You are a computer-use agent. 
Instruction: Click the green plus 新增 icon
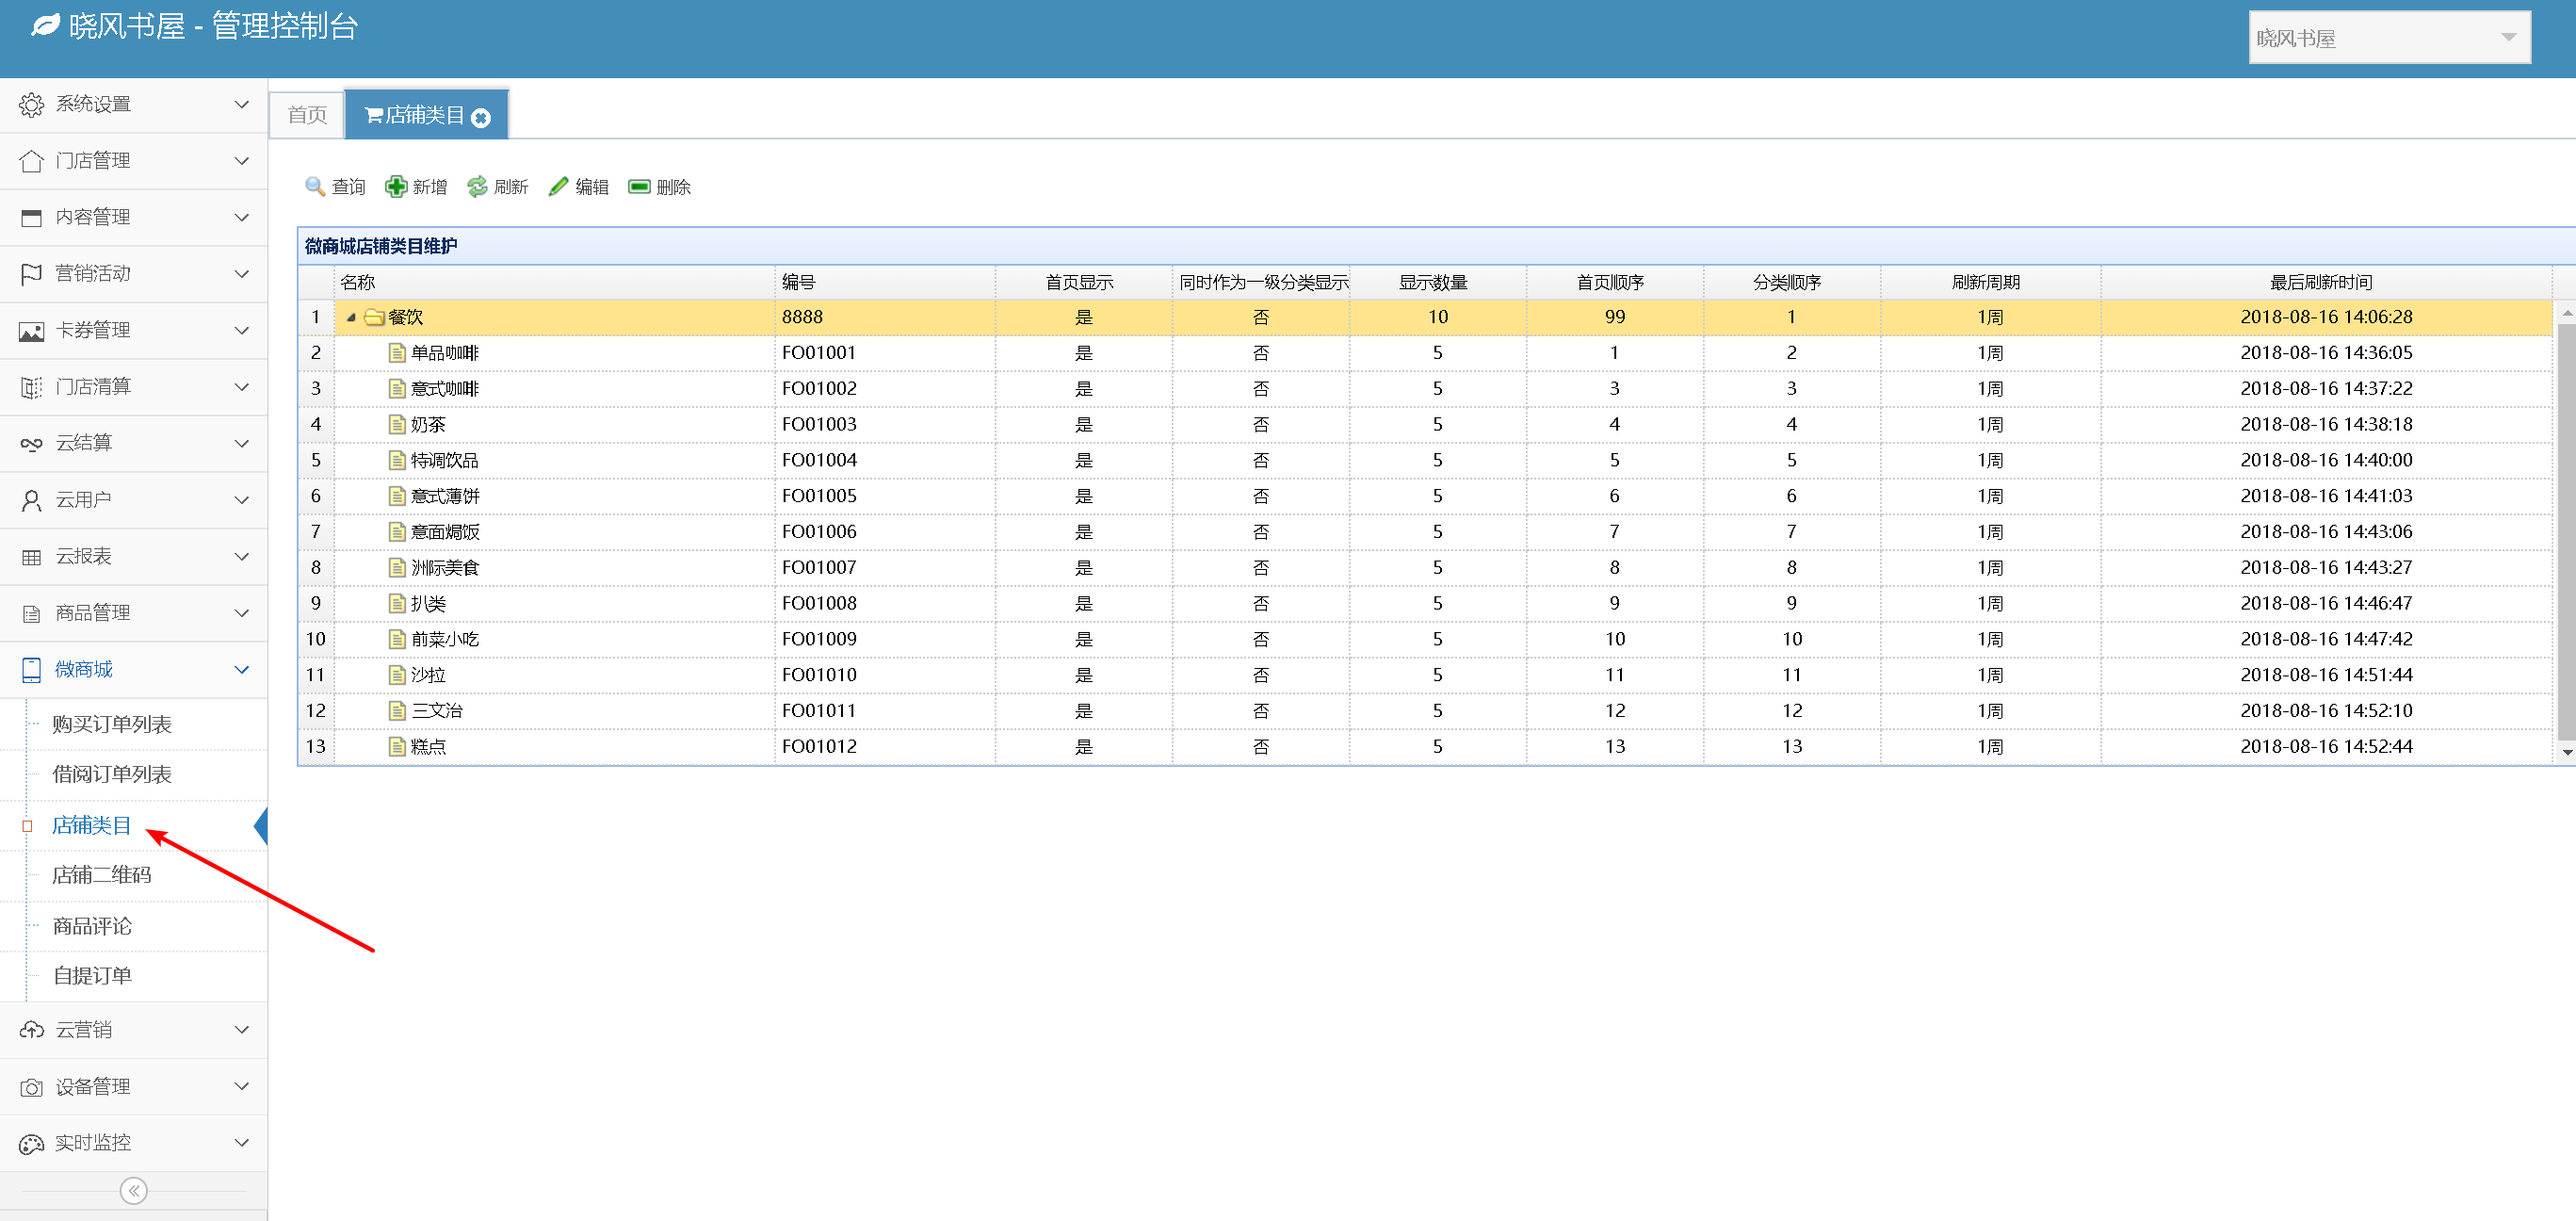pyautogui.click(x=396, y=186)
